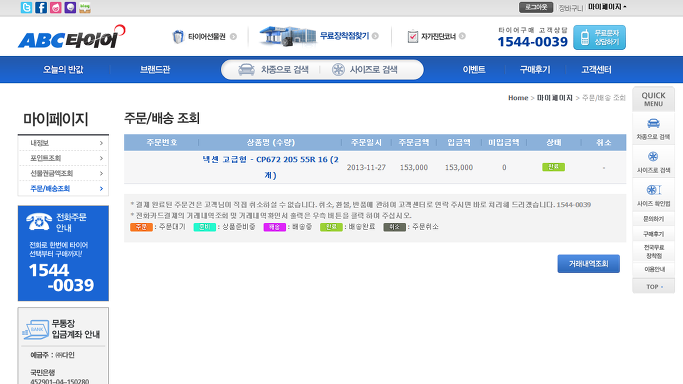683x384 pixels.
Task: Click the 무료문자 상담하기 button
Action: (x=599, y=37)
